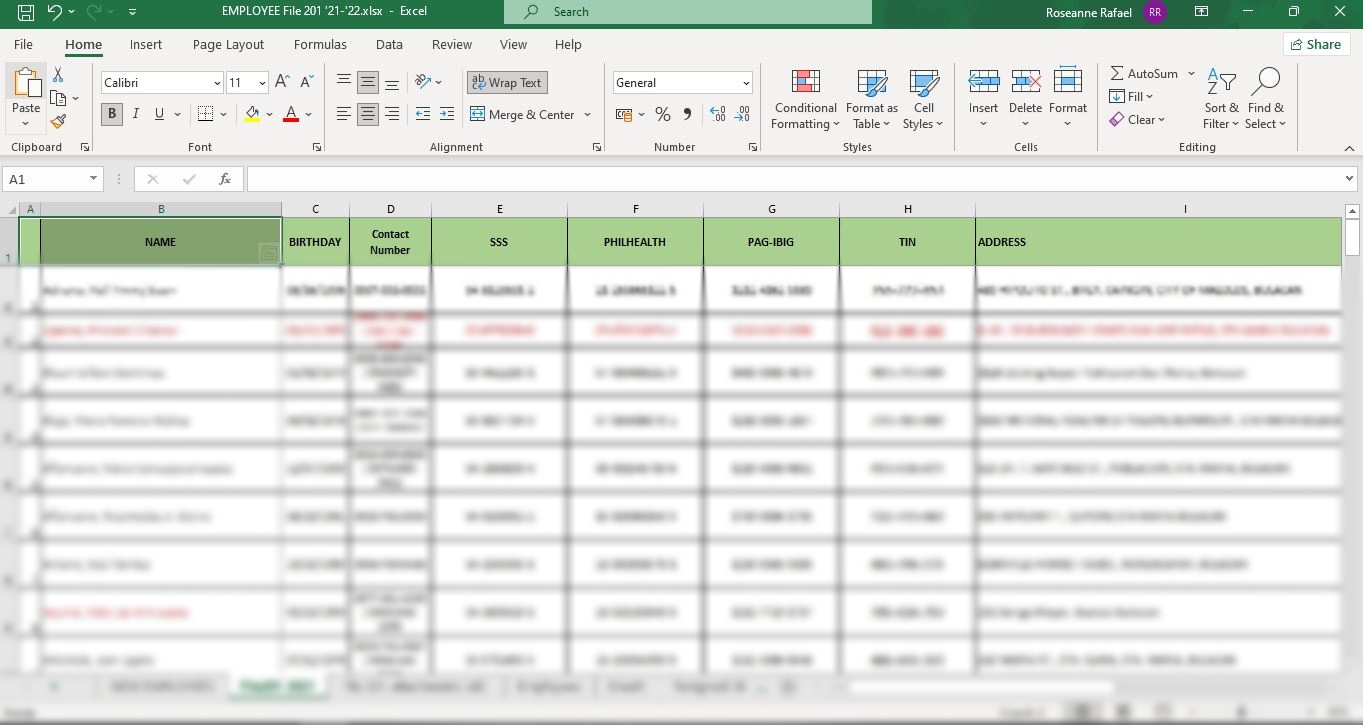This screenshot has width=1363, height=725.
Task: Click the Search box in the title bar
Action: [x=688, y=12]
